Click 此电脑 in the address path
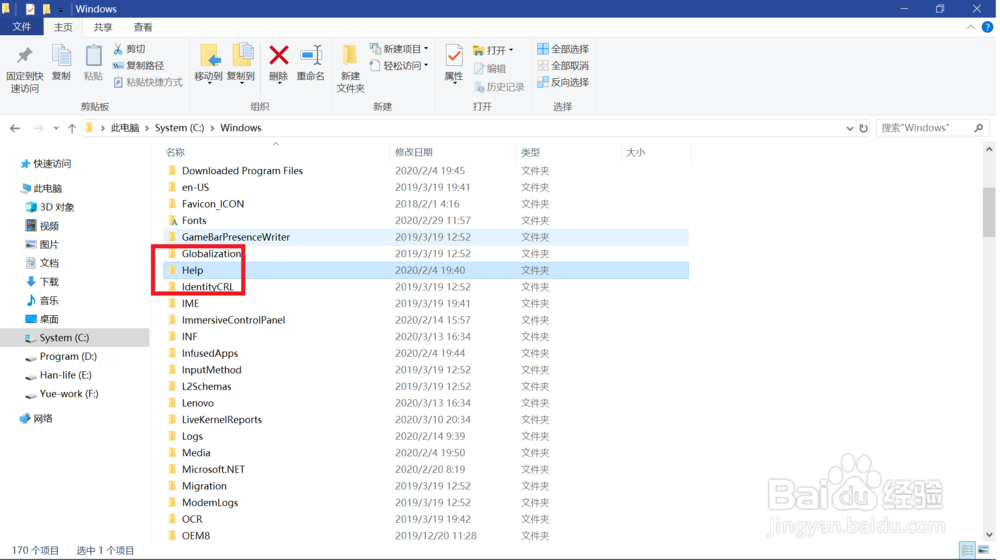Viewport: 1000px width, 560px height. [x=125, y=128]
